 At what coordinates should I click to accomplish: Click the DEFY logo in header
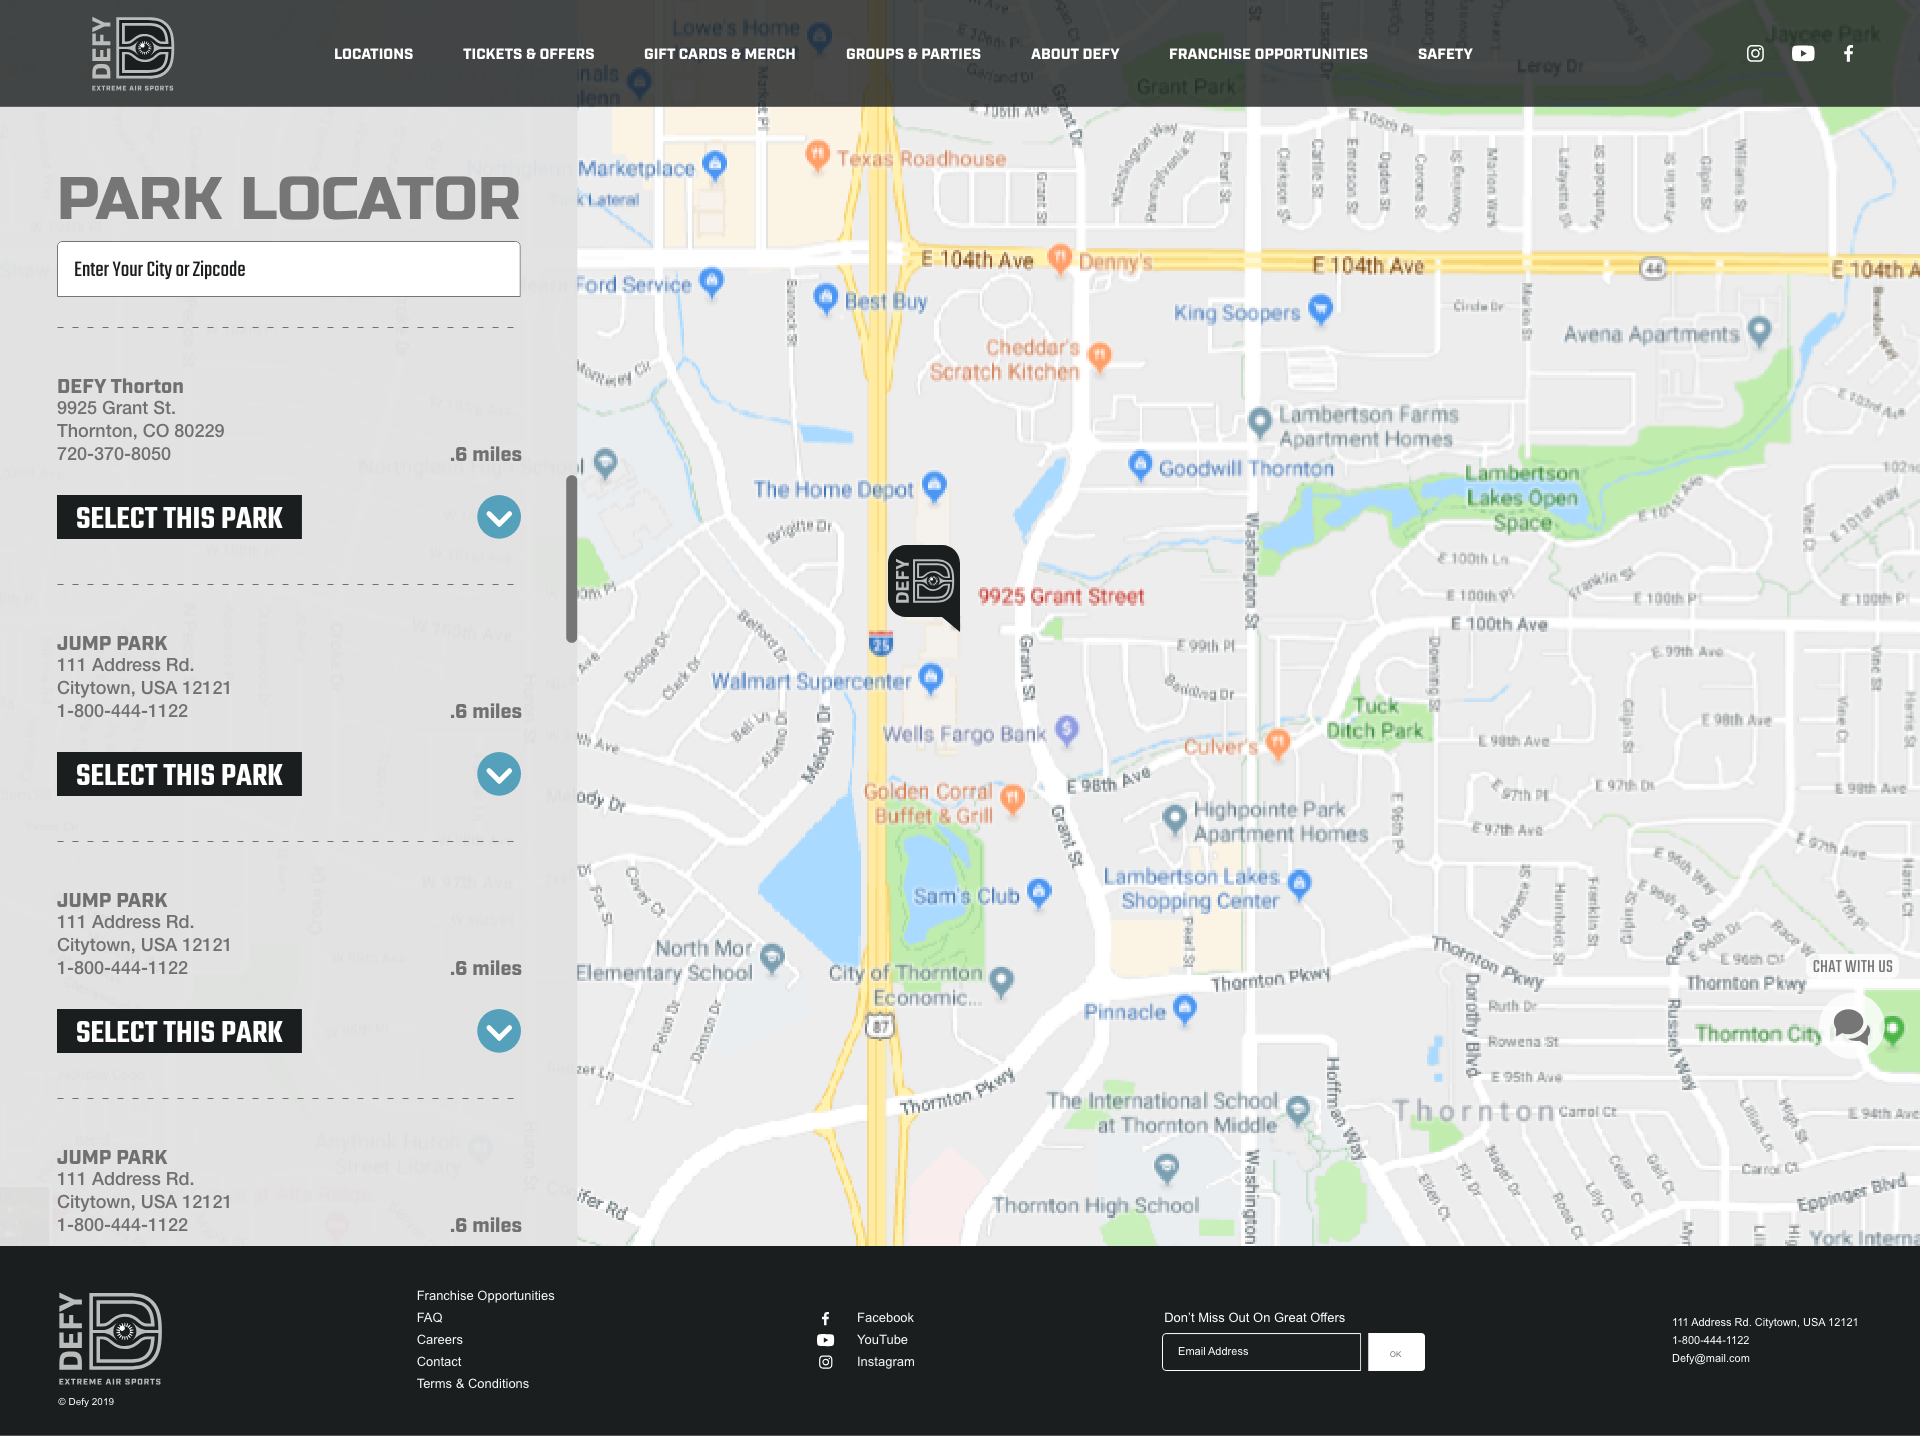pos(132,52)
